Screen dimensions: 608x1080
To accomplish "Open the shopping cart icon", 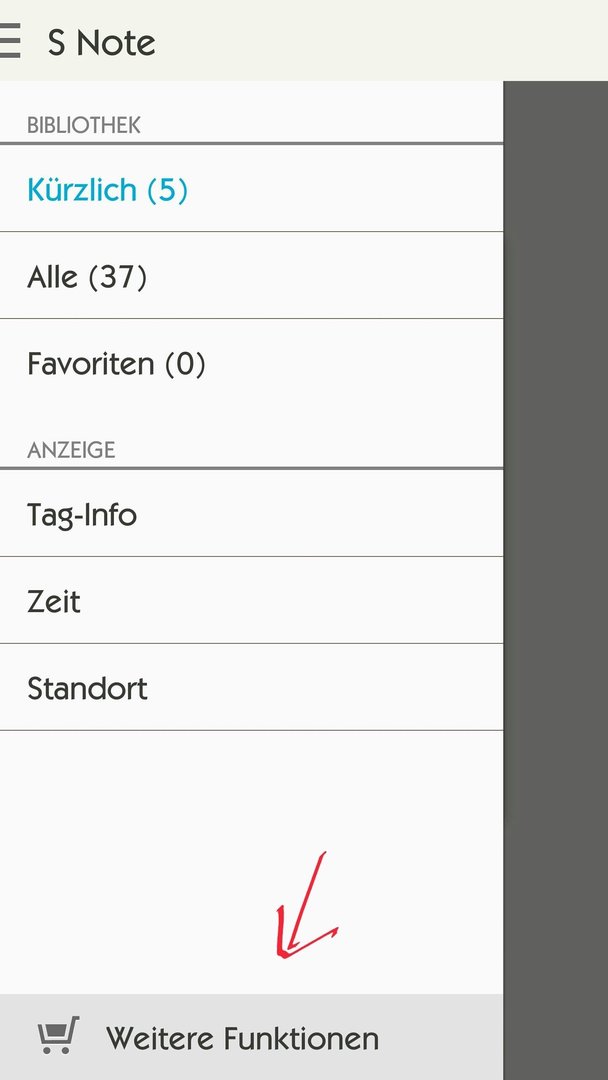I will coord(59,1035).
